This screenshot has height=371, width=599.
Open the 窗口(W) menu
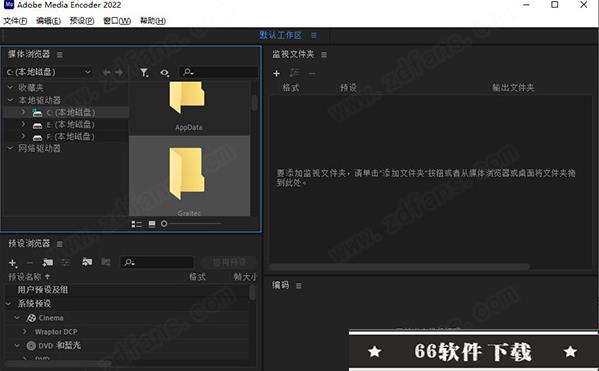point(117,21)
